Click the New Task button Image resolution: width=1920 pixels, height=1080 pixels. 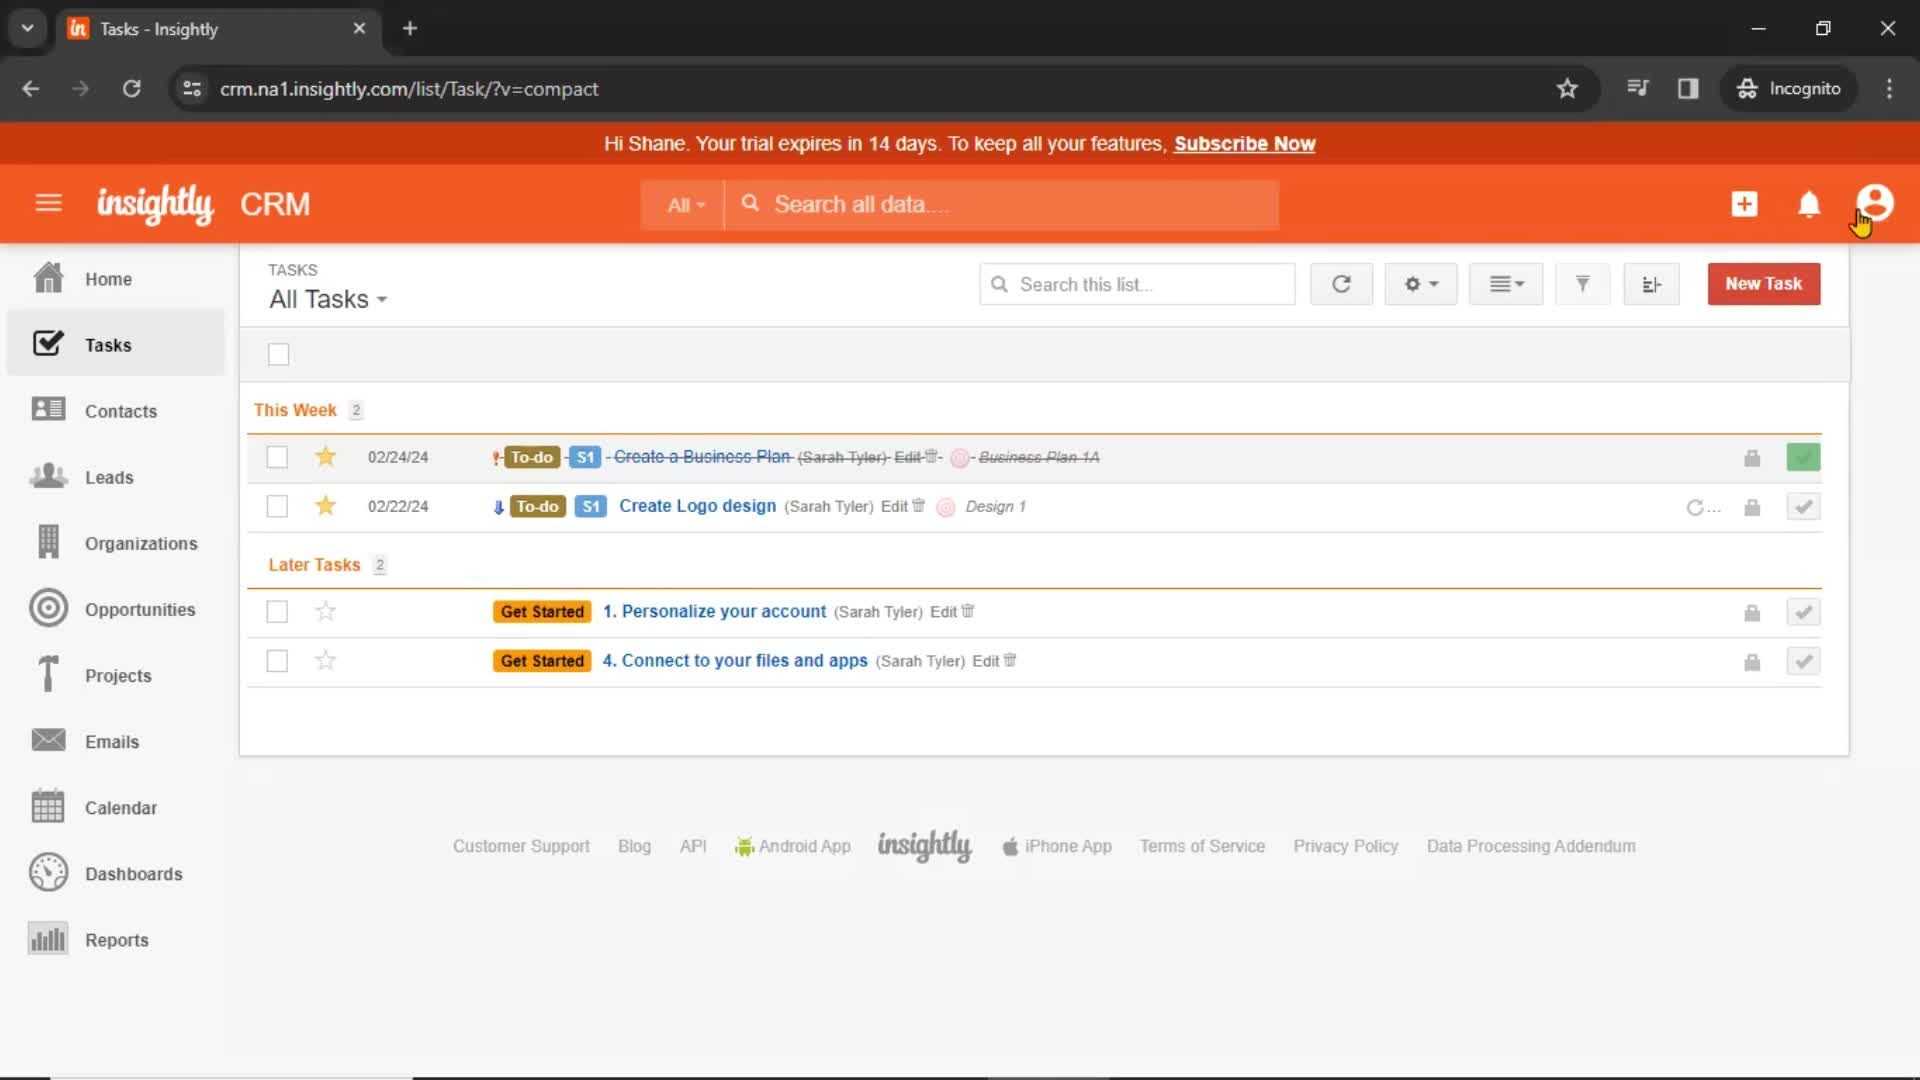point(1766,282)
